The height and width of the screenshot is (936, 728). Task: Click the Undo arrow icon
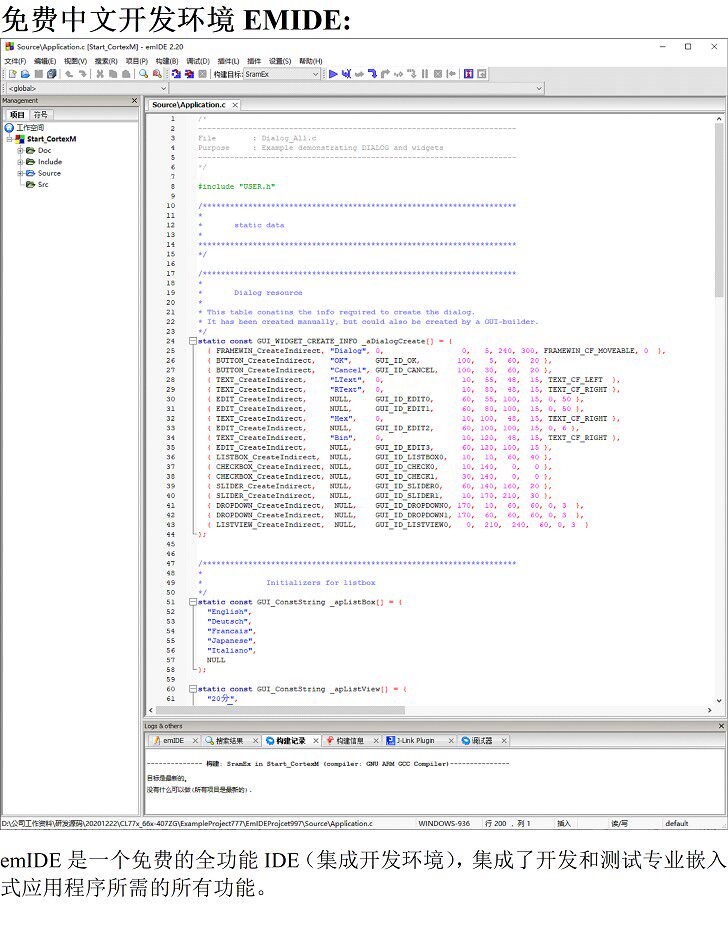coord(69,74)
